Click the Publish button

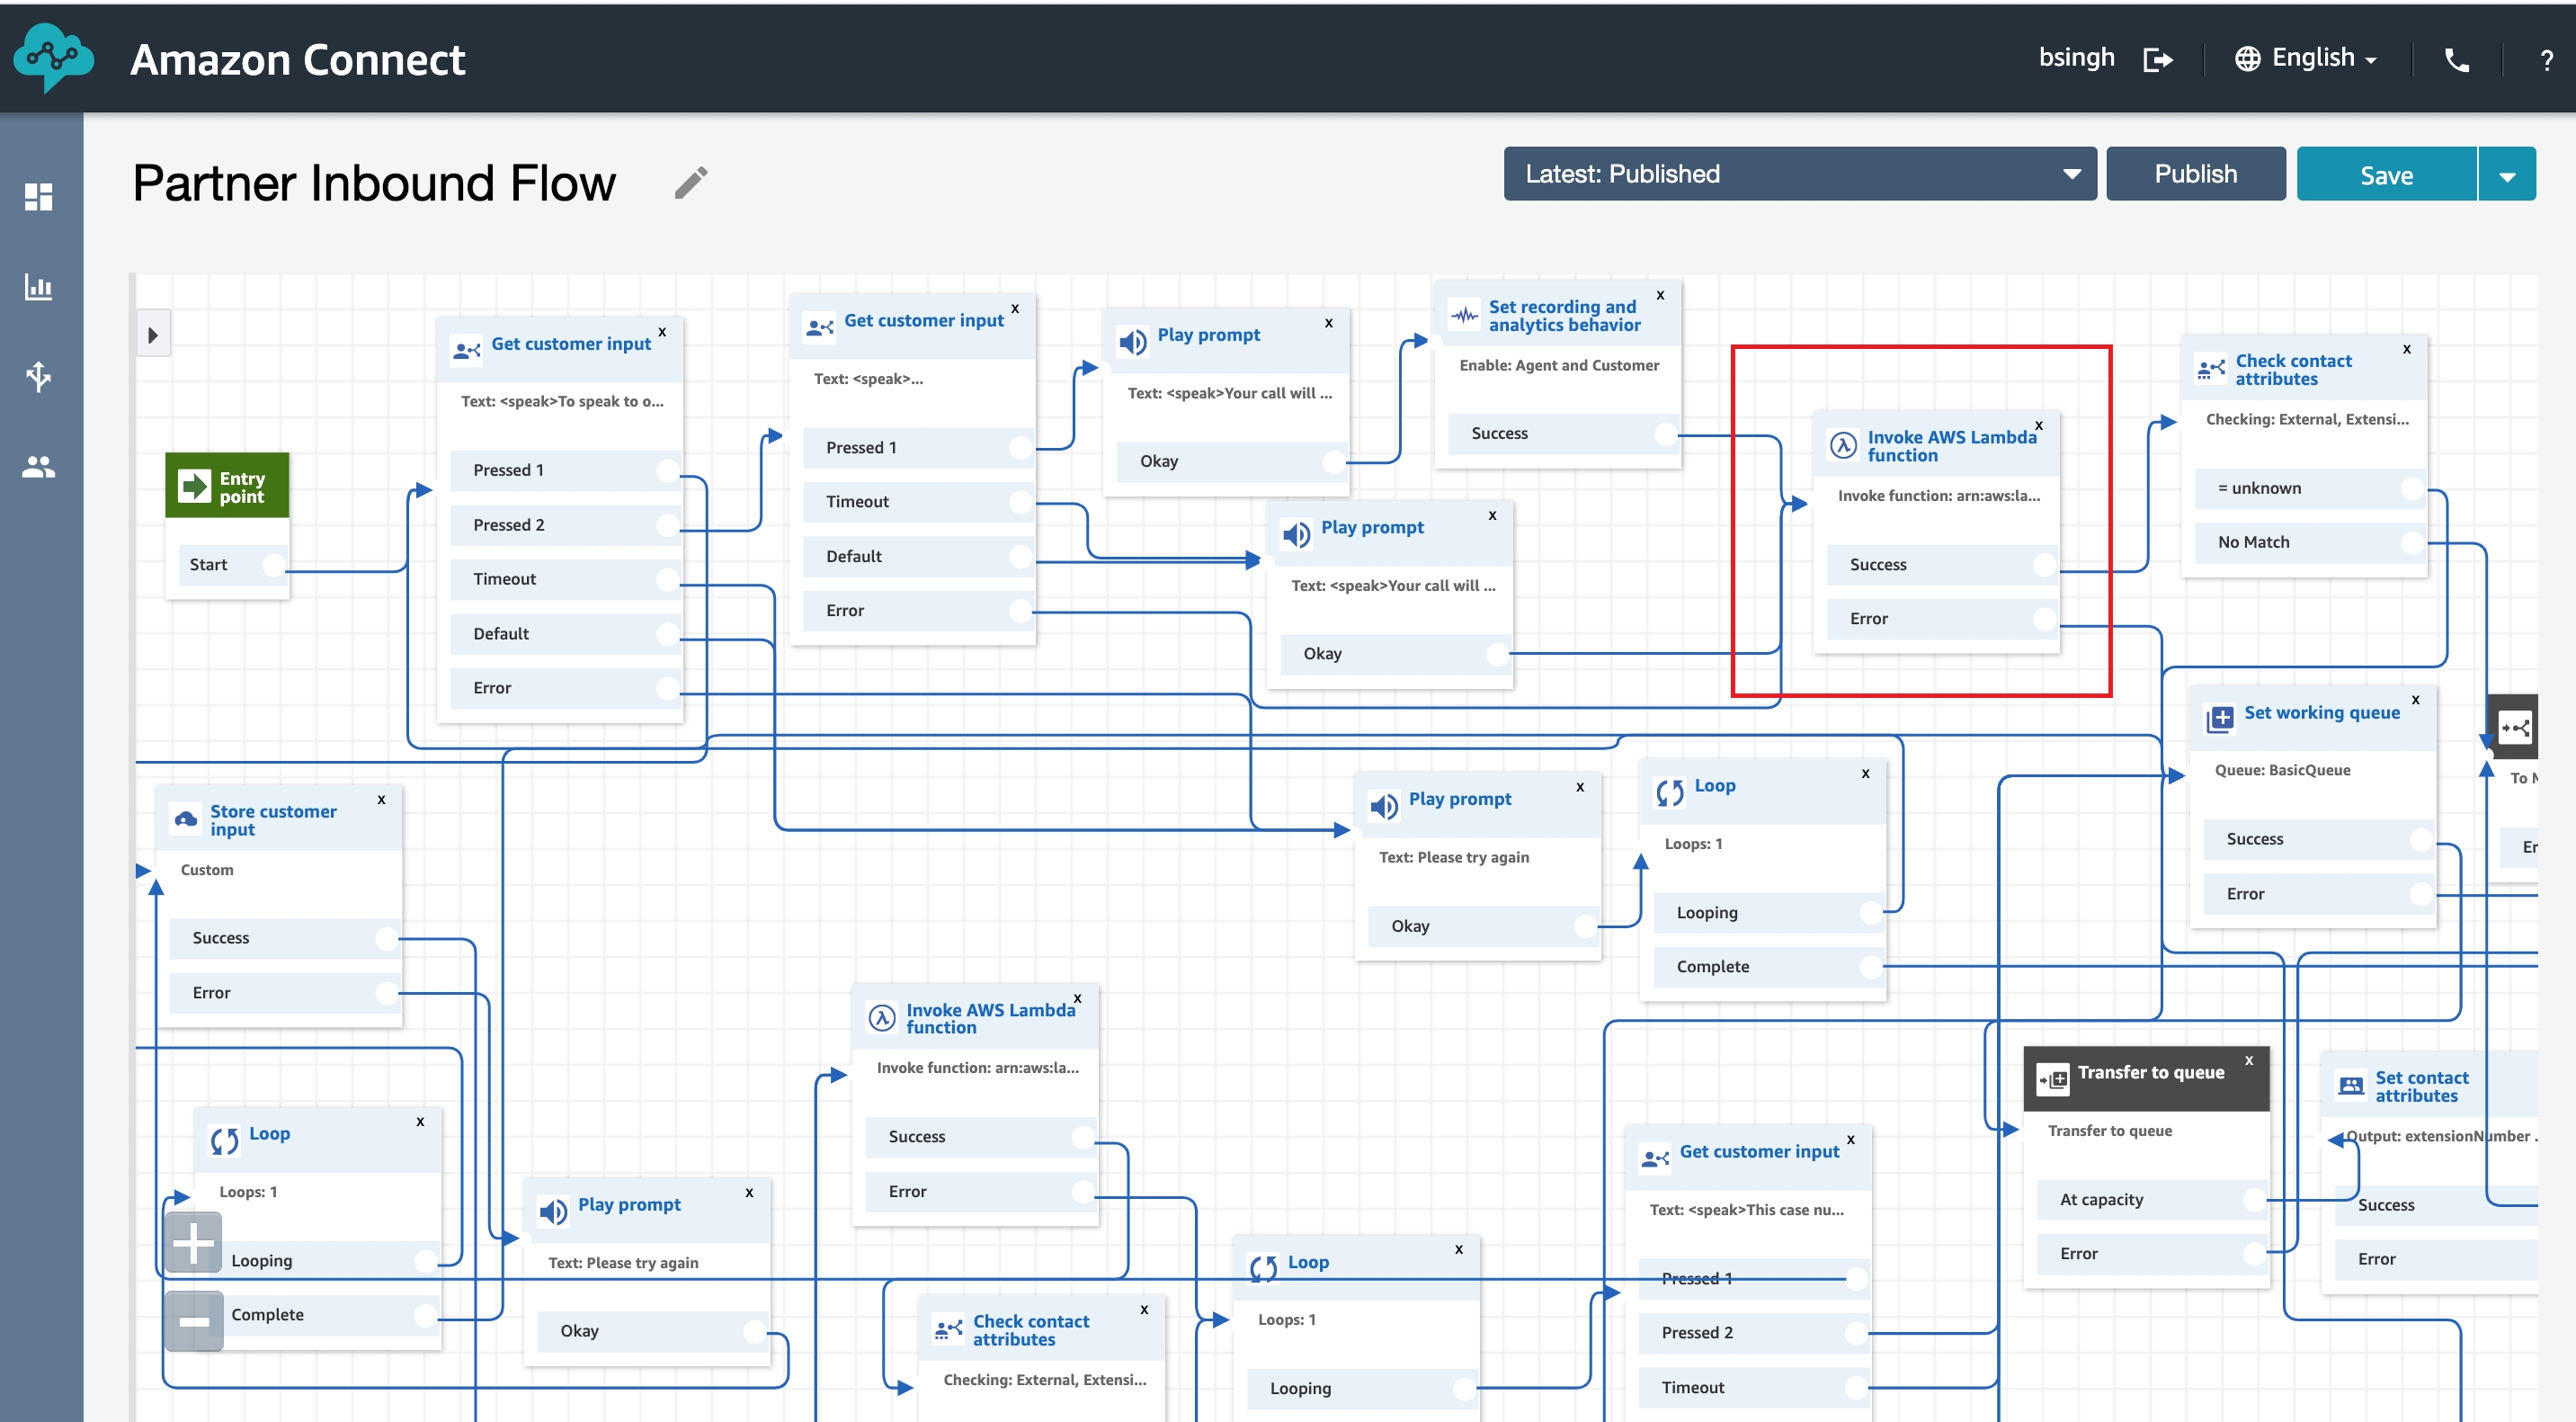(x=2195, y=174)
